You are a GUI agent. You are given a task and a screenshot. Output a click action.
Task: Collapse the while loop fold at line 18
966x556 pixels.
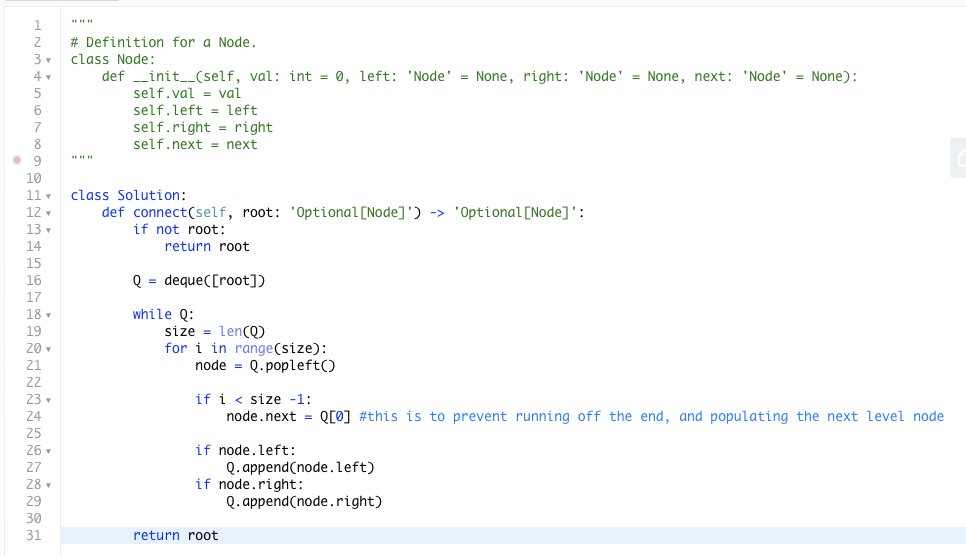pos(49,316)
